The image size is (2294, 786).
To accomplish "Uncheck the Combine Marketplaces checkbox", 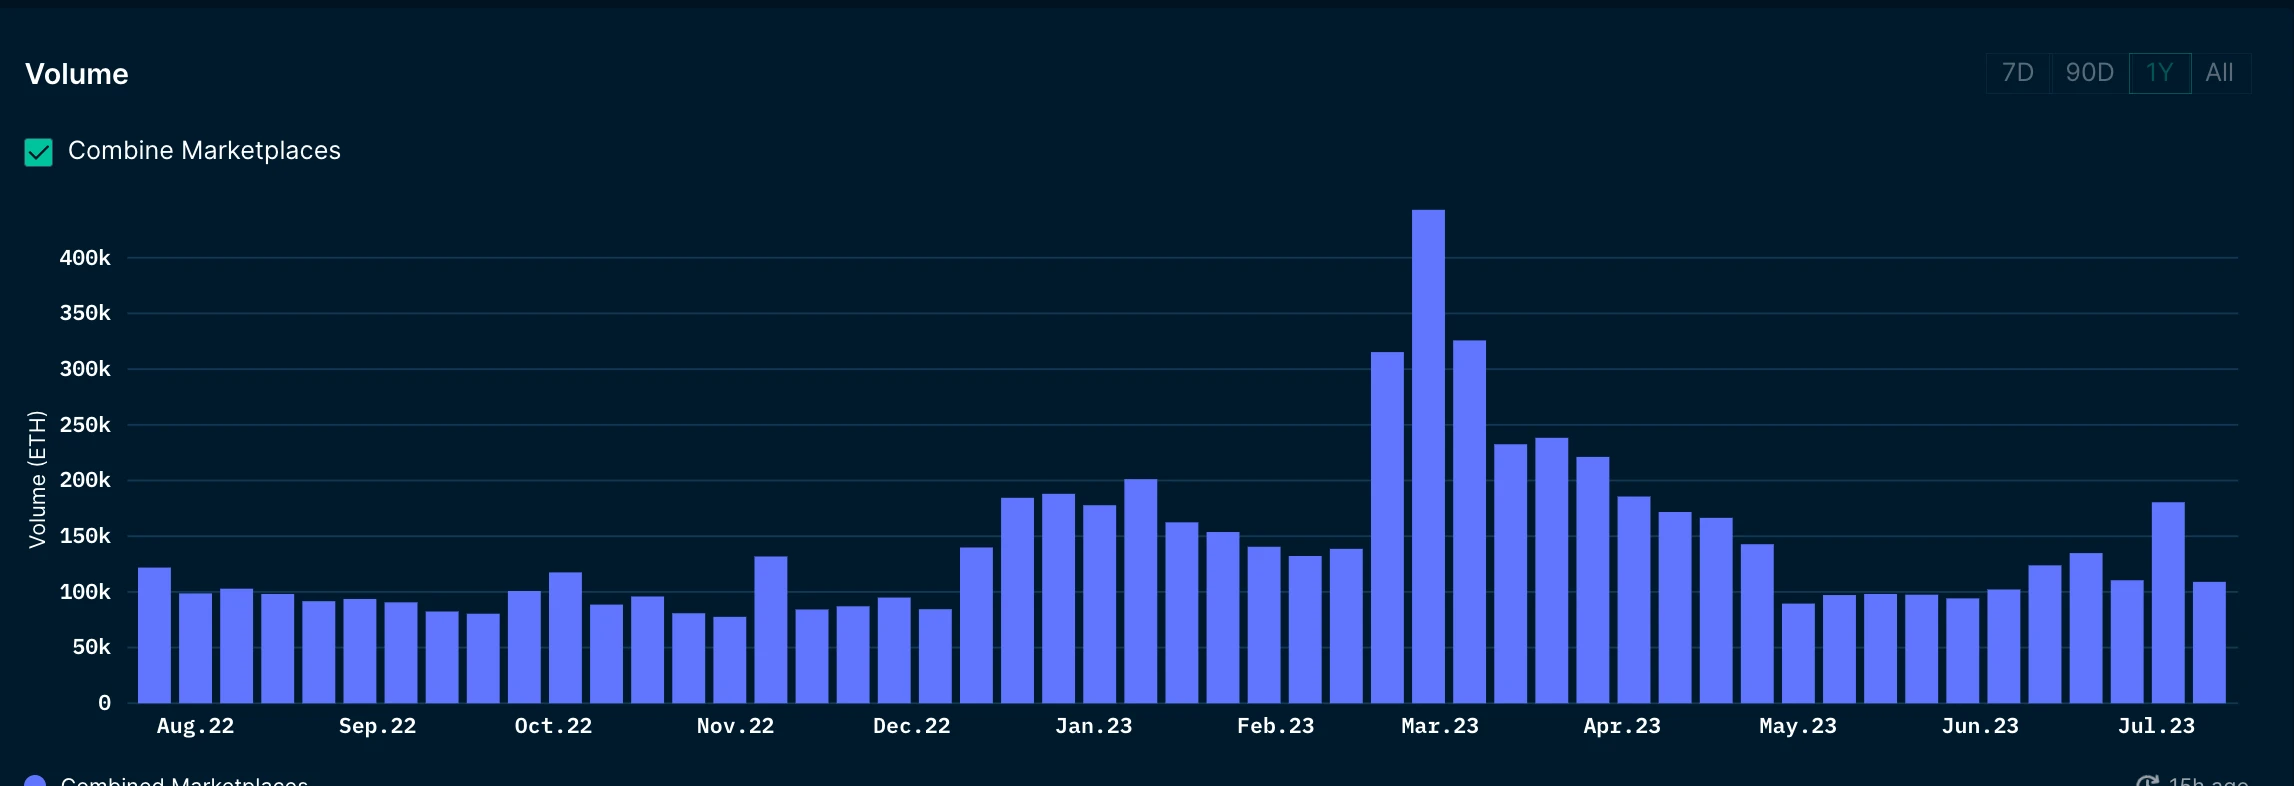I will pos(38,152).
